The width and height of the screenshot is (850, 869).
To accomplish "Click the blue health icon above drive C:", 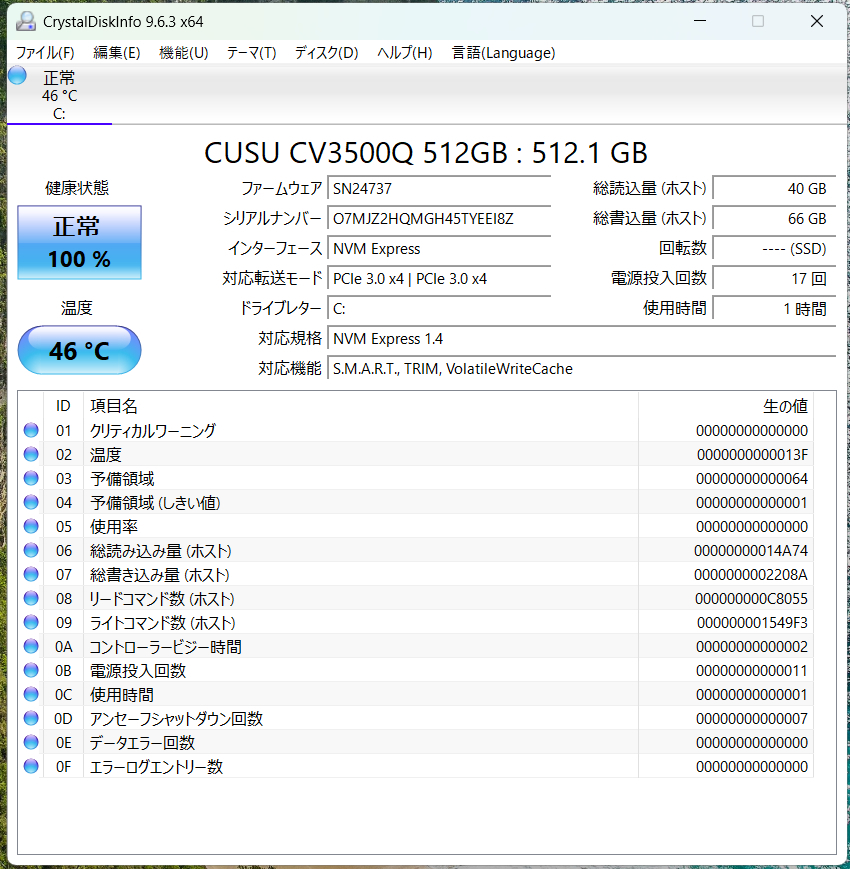I will point(16,75).
